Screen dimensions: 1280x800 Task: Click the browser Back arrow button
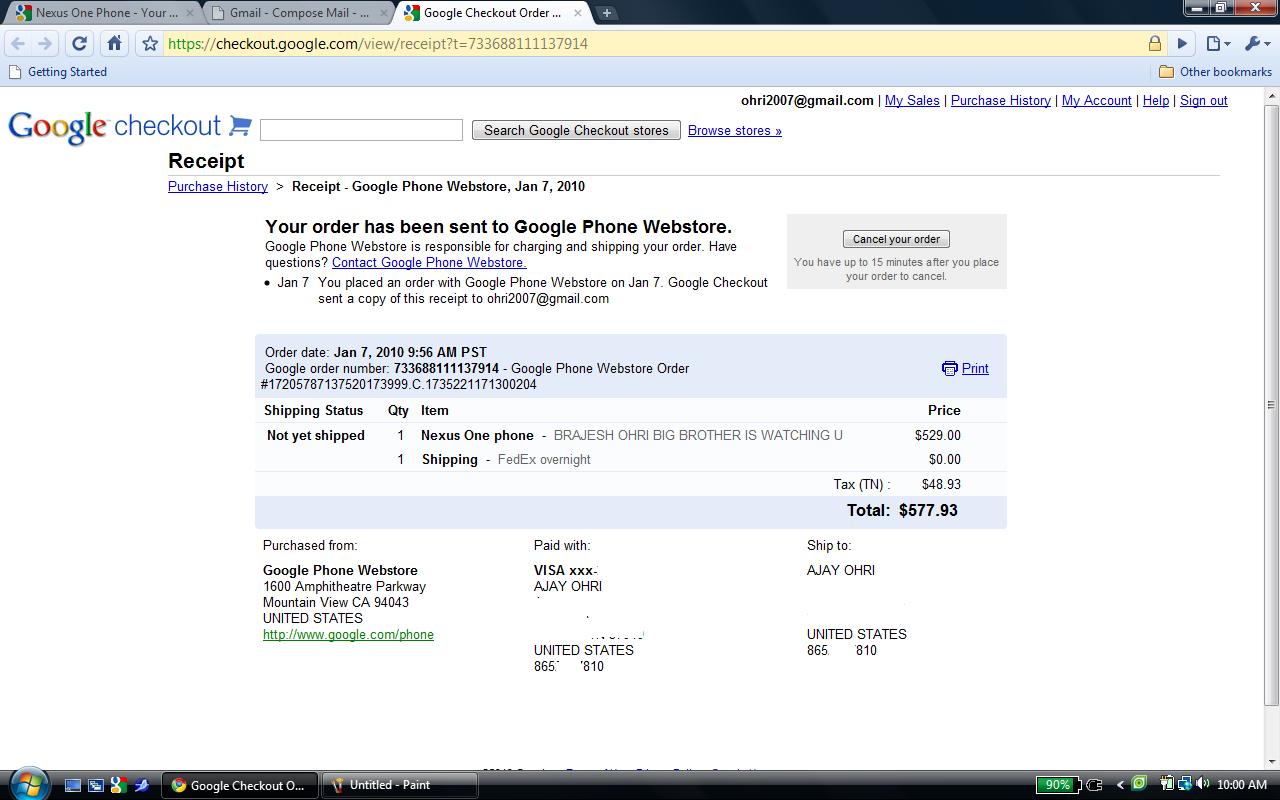pos(18,43)
